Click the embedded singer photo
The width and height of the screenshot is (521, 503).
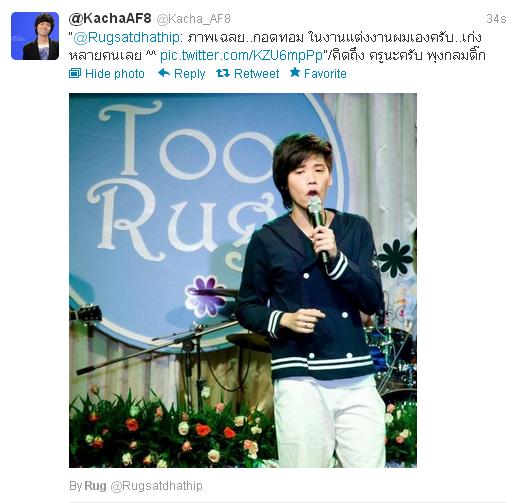[x=243, y=280]
